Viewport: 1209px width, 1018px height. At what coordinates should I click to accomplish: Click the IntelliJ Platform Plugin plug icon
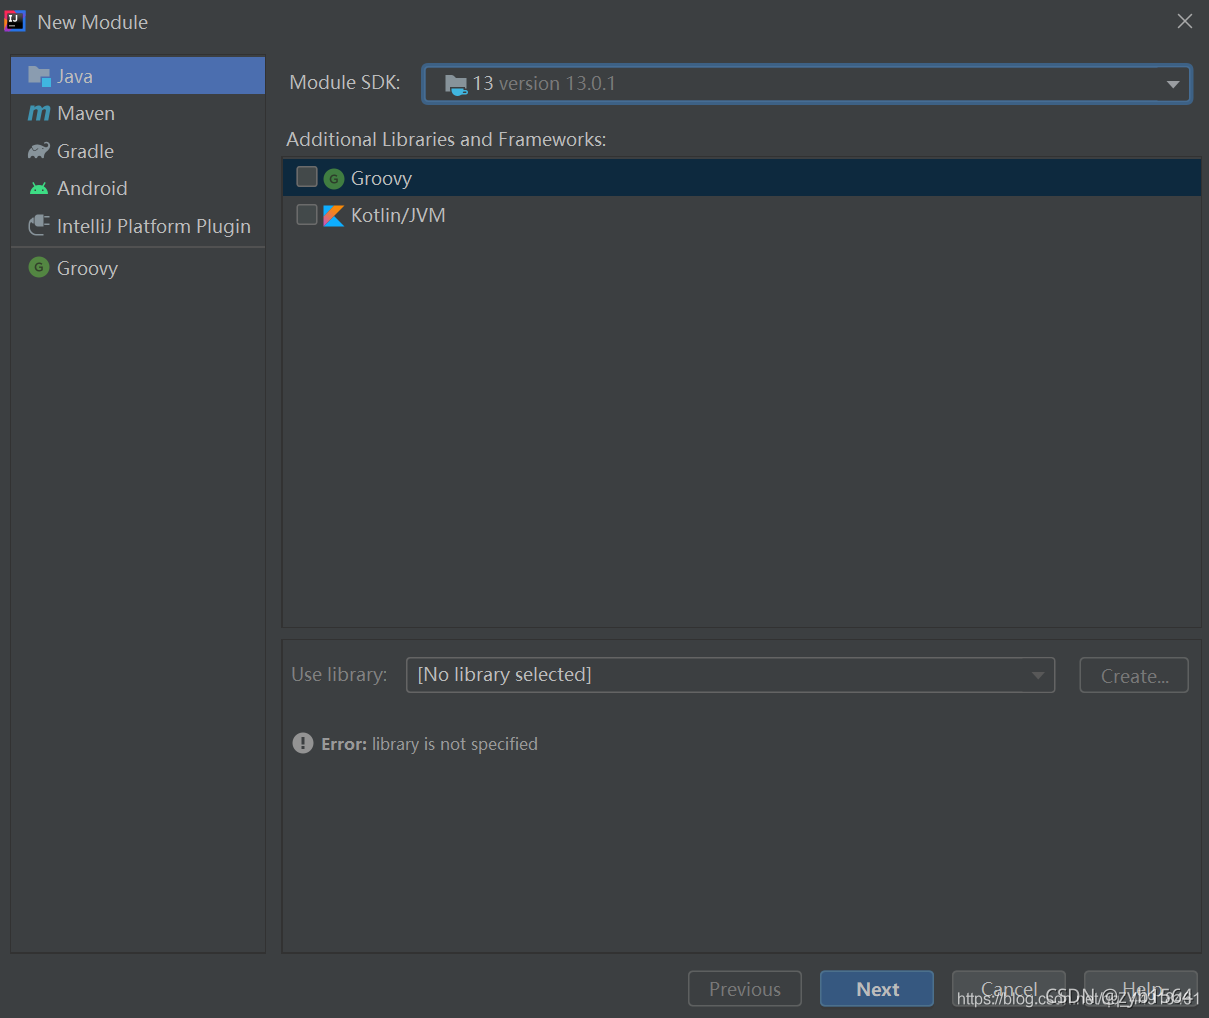(39, 226)
